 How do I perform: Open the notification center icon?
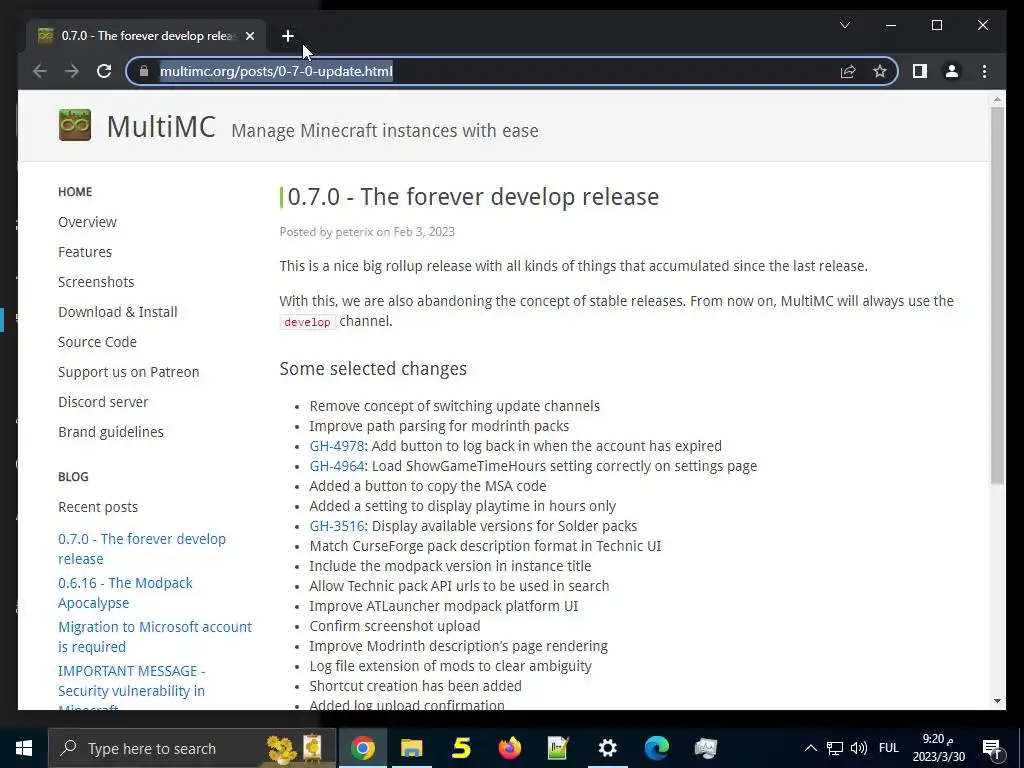pyautogui.click(x=992, y=749)
